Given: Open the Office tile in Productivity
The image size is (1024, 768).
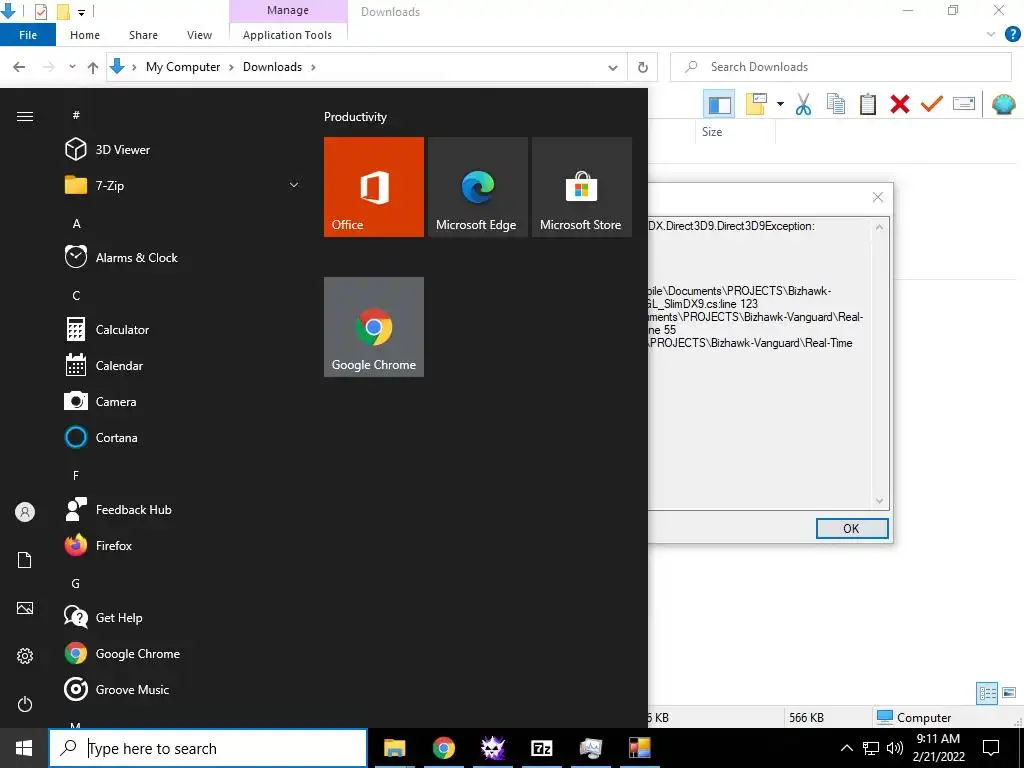Looking at the screenshot, I should click(374, 187).
